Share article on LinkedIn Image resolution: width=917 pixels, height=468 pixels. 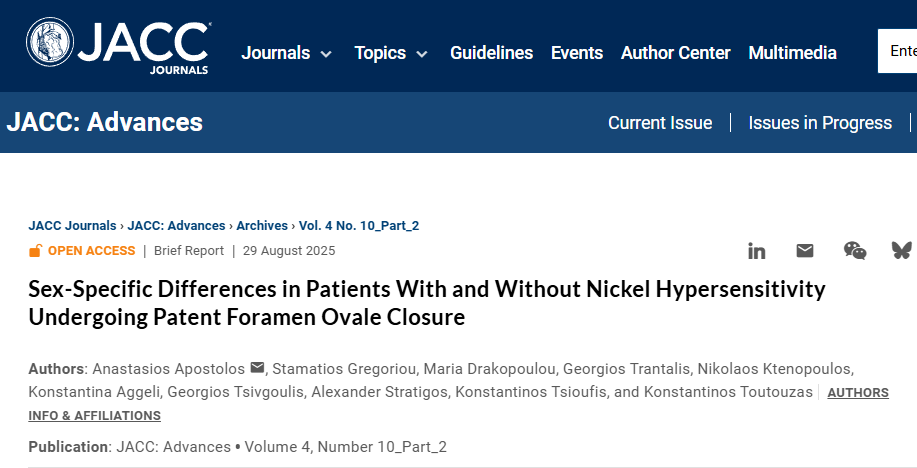pyautogui.click(x=757, y=251)
